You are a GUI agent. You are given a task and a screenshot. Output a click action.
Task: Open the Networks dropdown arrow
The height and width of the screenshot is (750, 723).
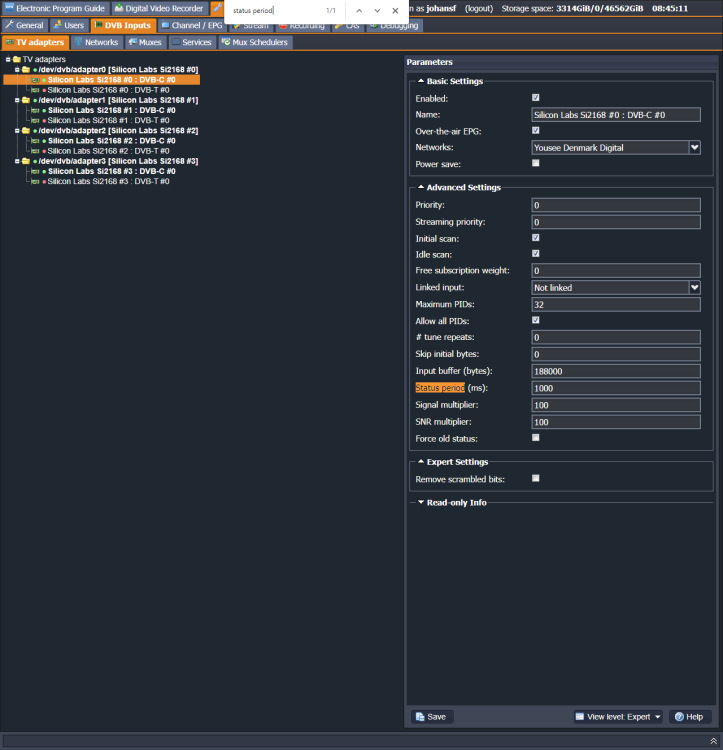pos(695,147)
